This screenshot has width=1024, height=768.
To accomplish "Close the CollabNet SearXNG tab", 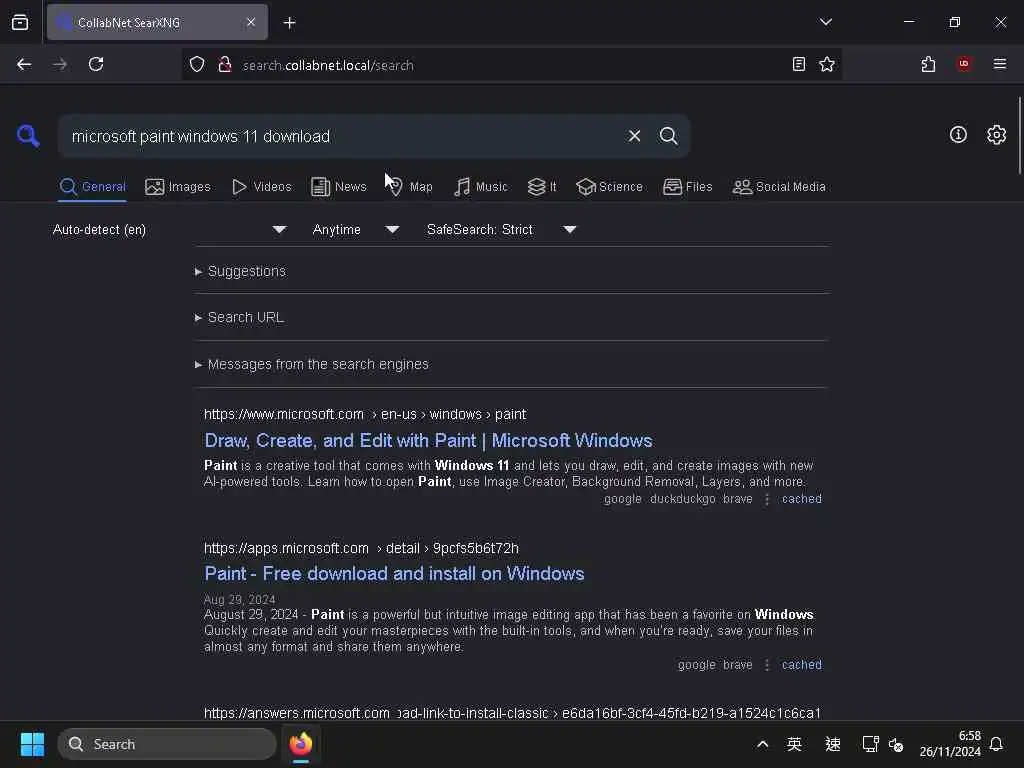I will pos(251,22).
